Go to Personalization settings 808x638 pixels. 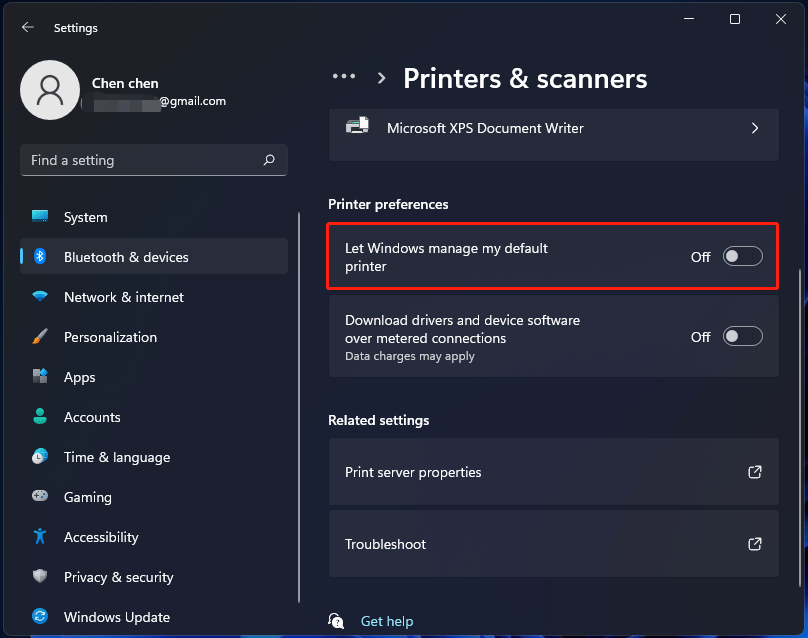[110, 337]
